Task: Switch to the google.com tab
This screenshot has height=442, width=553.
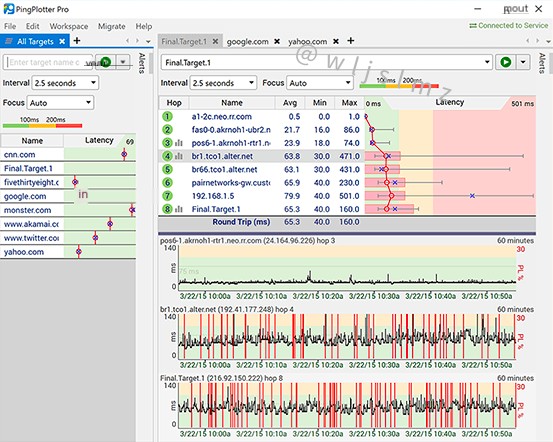Action: click(248, 42)
